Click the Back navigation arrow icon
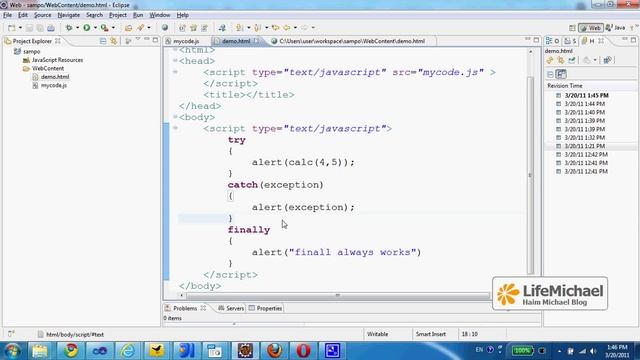Screen dimensions: 640x360 click(287, 28)
